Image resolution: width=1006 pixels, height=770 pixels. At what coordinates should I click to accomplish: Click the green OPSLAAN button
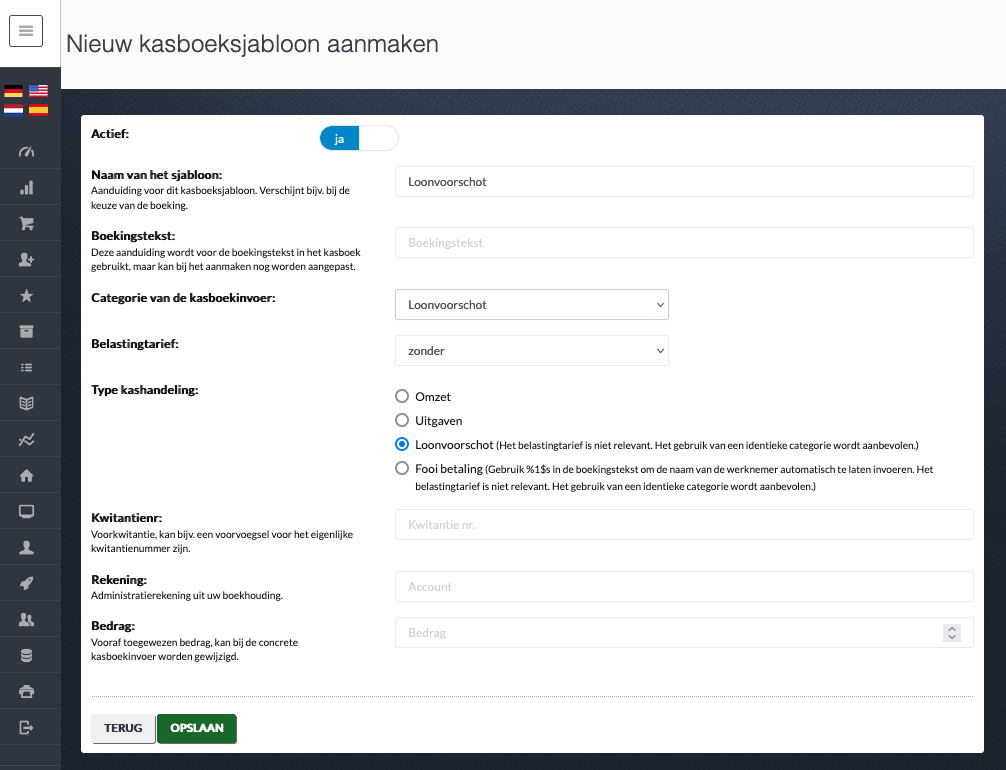pyautogui.click(x=197, y=728)
